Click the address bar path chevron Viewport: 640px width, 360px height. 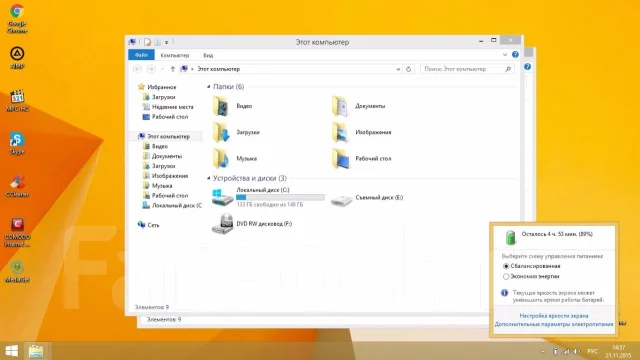[x=192, y=69]
